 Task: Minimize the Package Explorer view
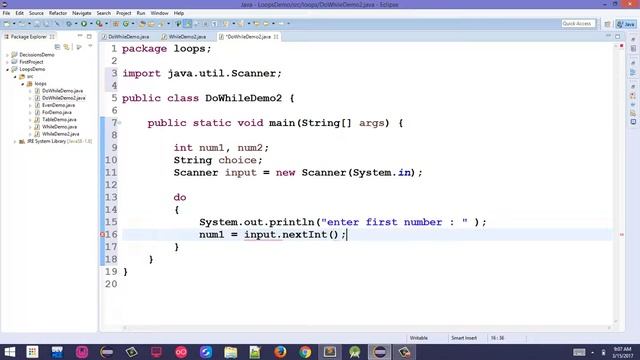(x=80, y=36)
